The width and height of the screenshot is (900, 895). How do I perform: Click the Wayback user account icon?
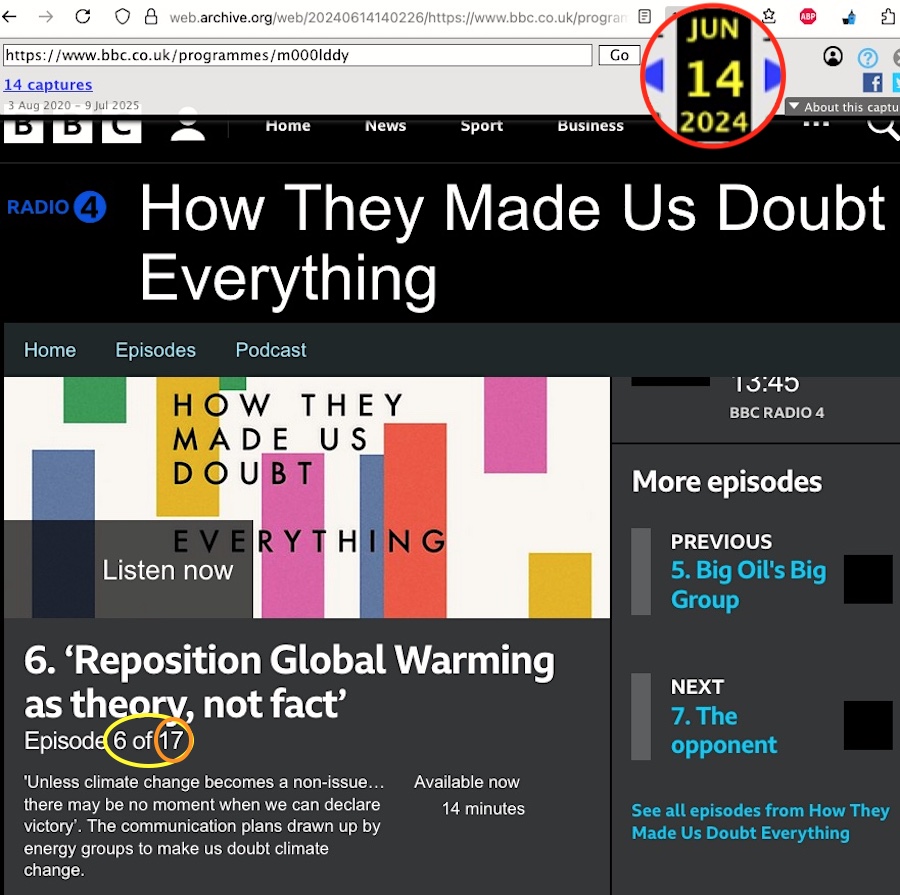pyautogui.click(x=833, y=57)
